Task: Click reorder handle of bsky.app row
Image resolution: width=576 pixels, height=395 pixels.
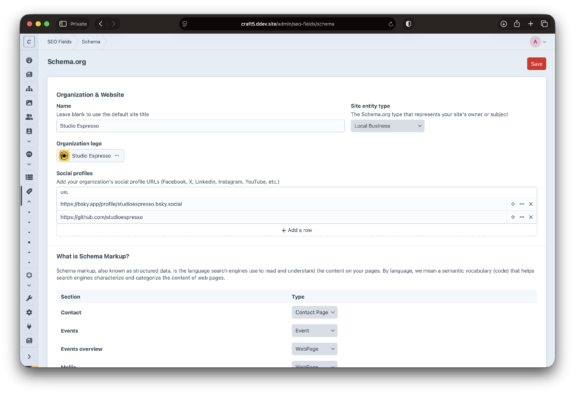Action: coord(513,204)
